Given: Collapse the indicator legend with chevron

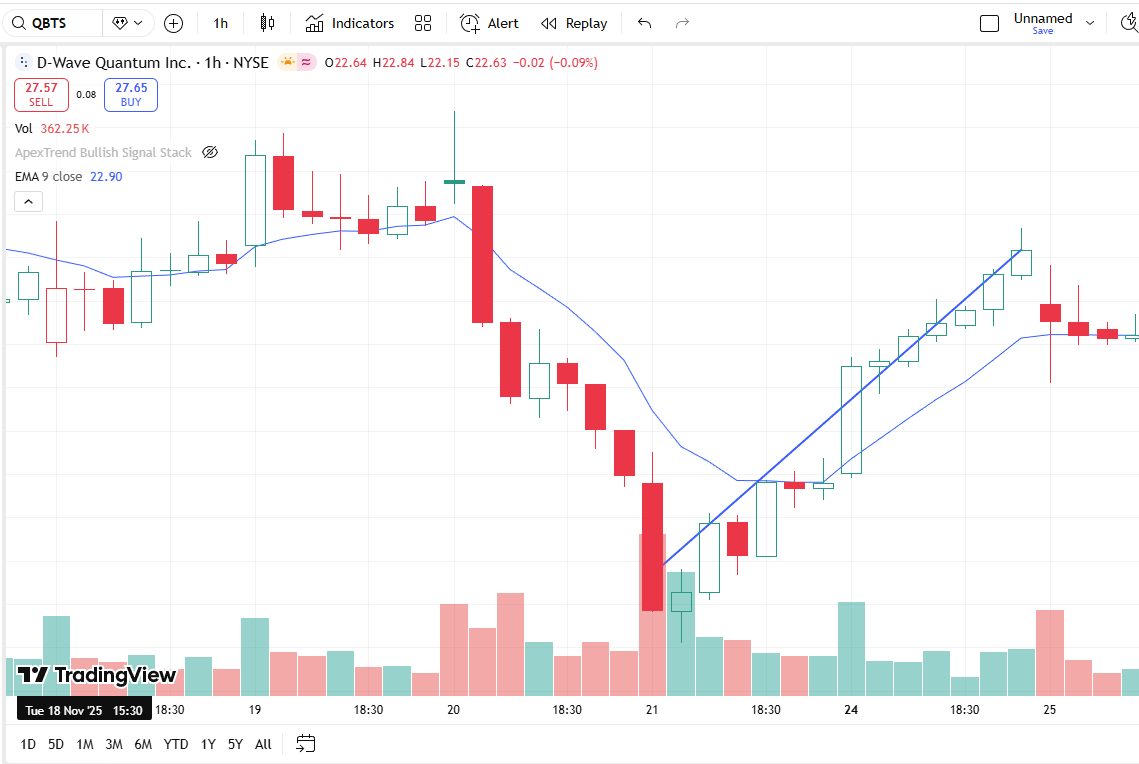Looking at the screenshot, I should (x=28, y=202).
